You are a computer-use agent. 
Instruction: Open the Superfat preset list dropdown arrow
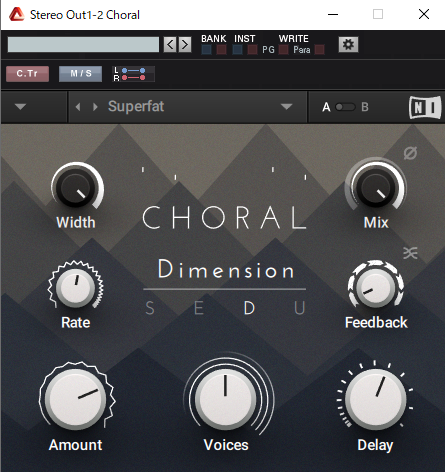[286, 107]
